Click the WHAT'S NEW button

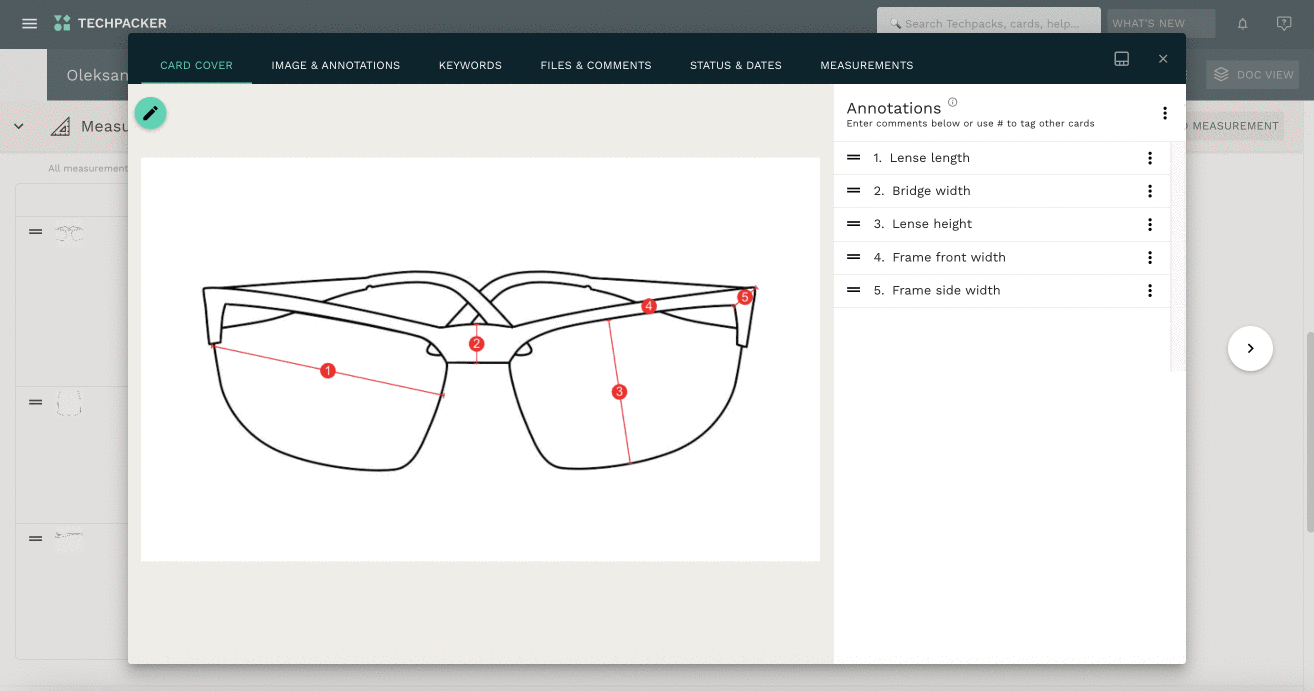pyautogui.click(x=1160, y=22)
